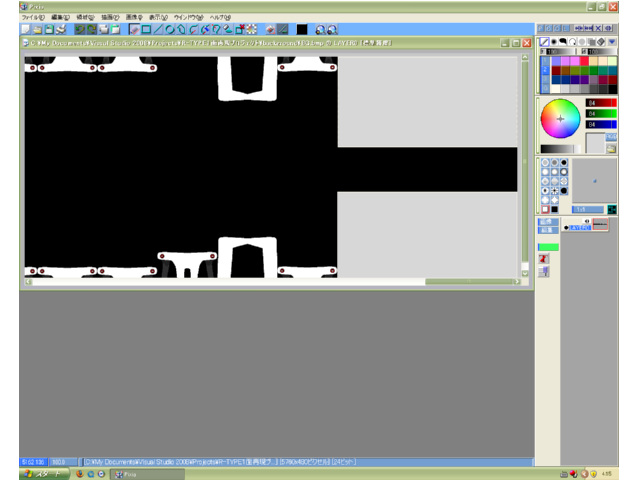The width and height of the screenshot is (640, 480).
Task: Click the teal grid pattern icon
Action: click(612, 209)
